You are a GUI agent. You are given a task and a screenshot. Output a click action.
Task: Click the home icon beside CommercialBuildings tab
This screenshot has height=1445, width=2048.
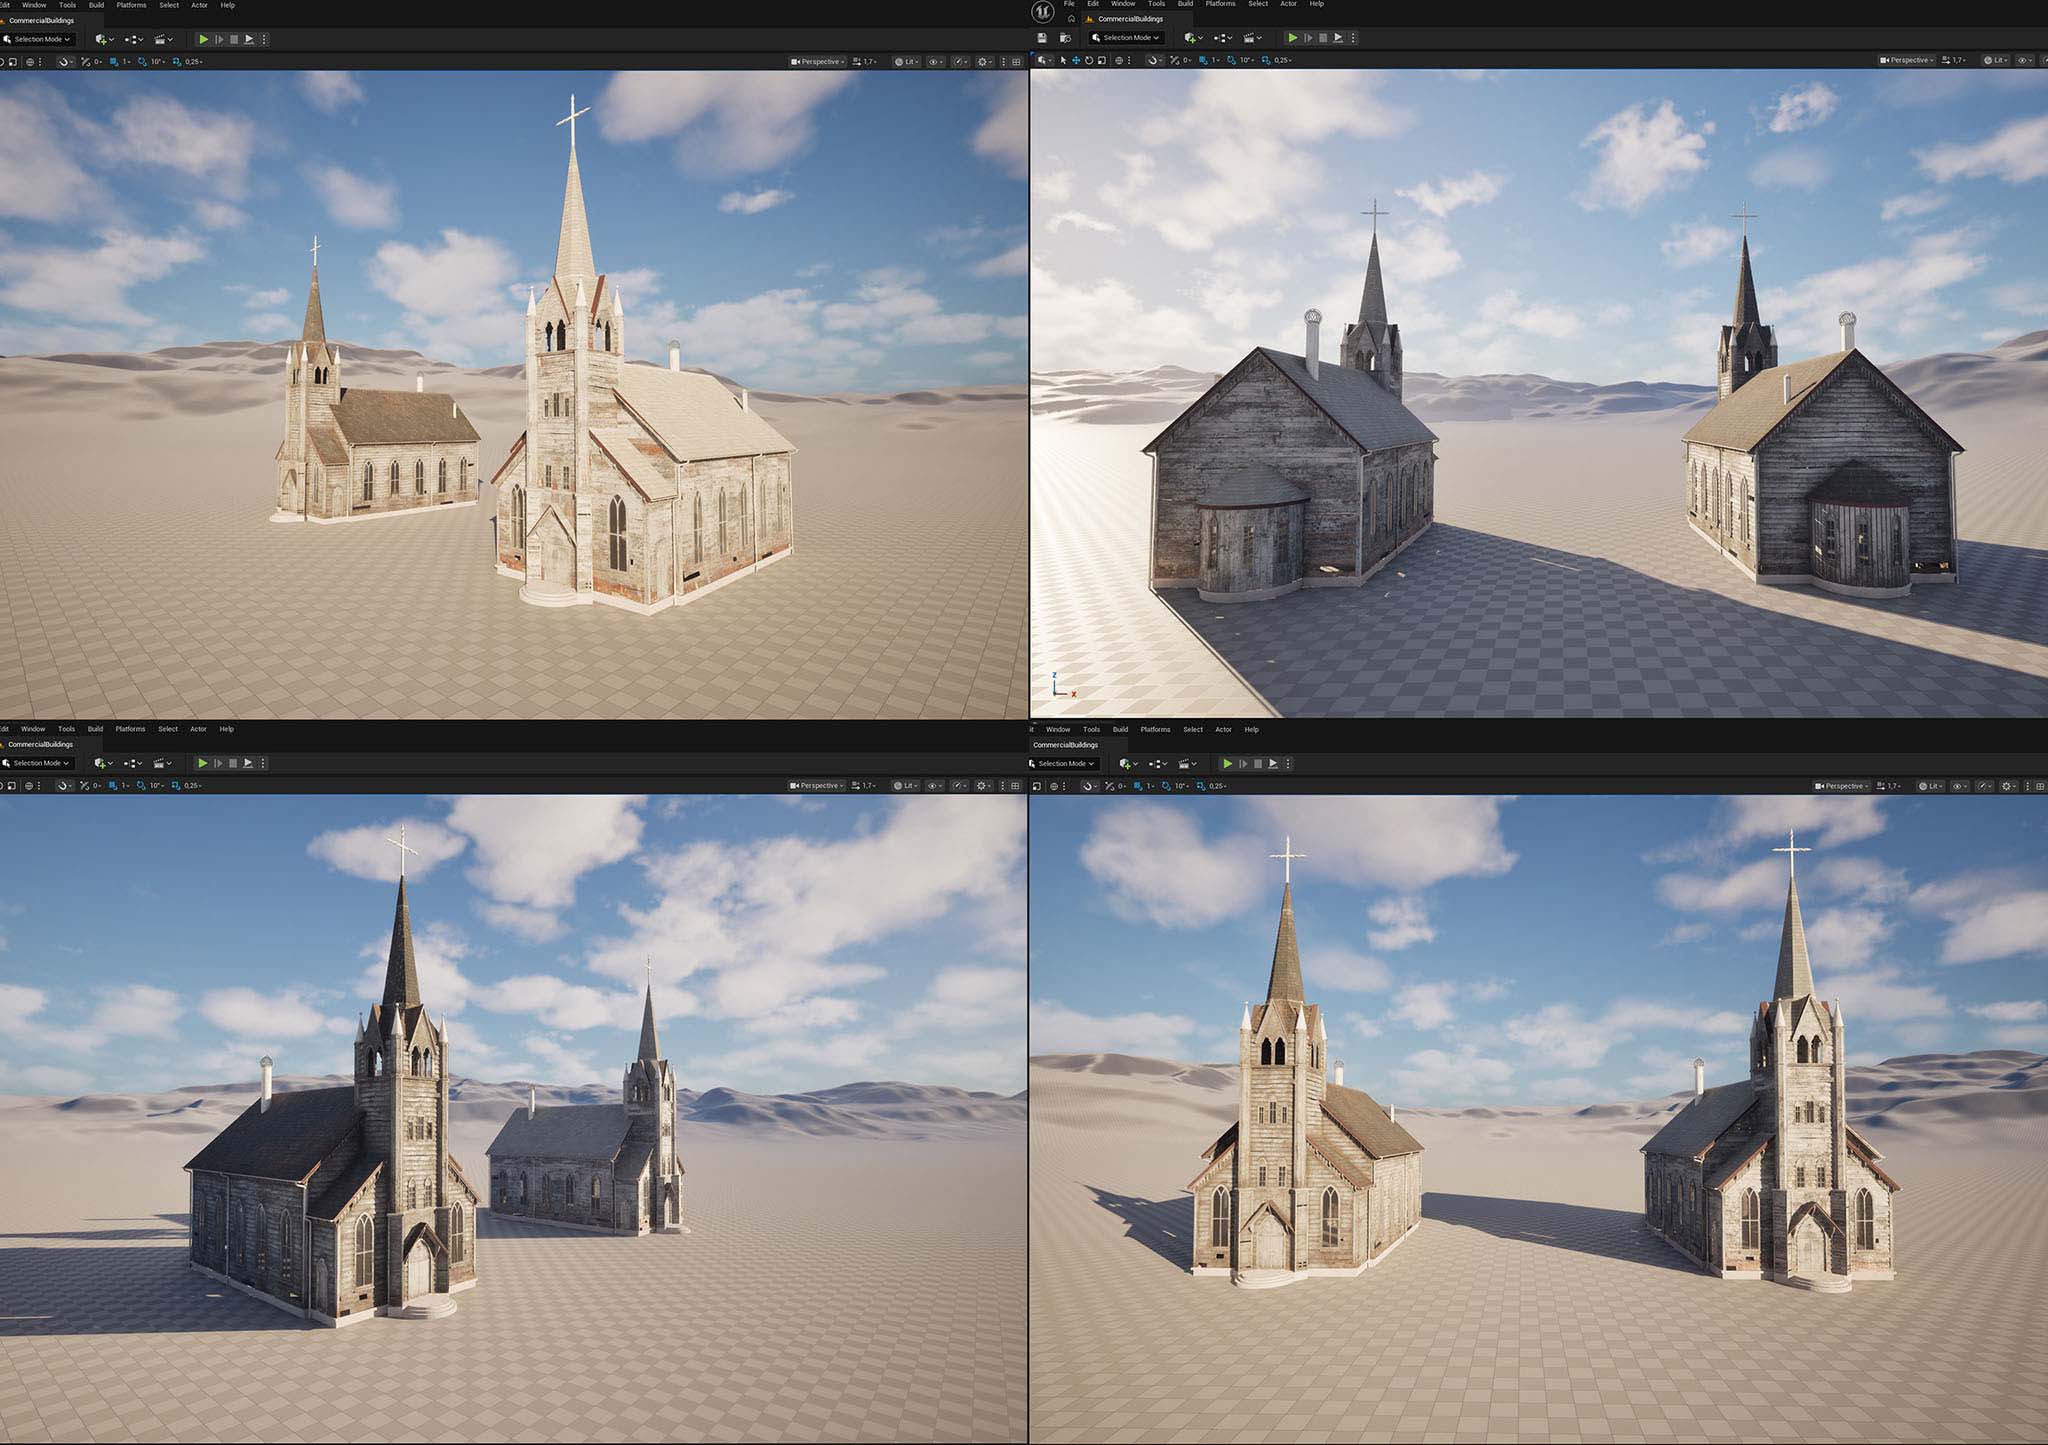[x=1071, y=19]
